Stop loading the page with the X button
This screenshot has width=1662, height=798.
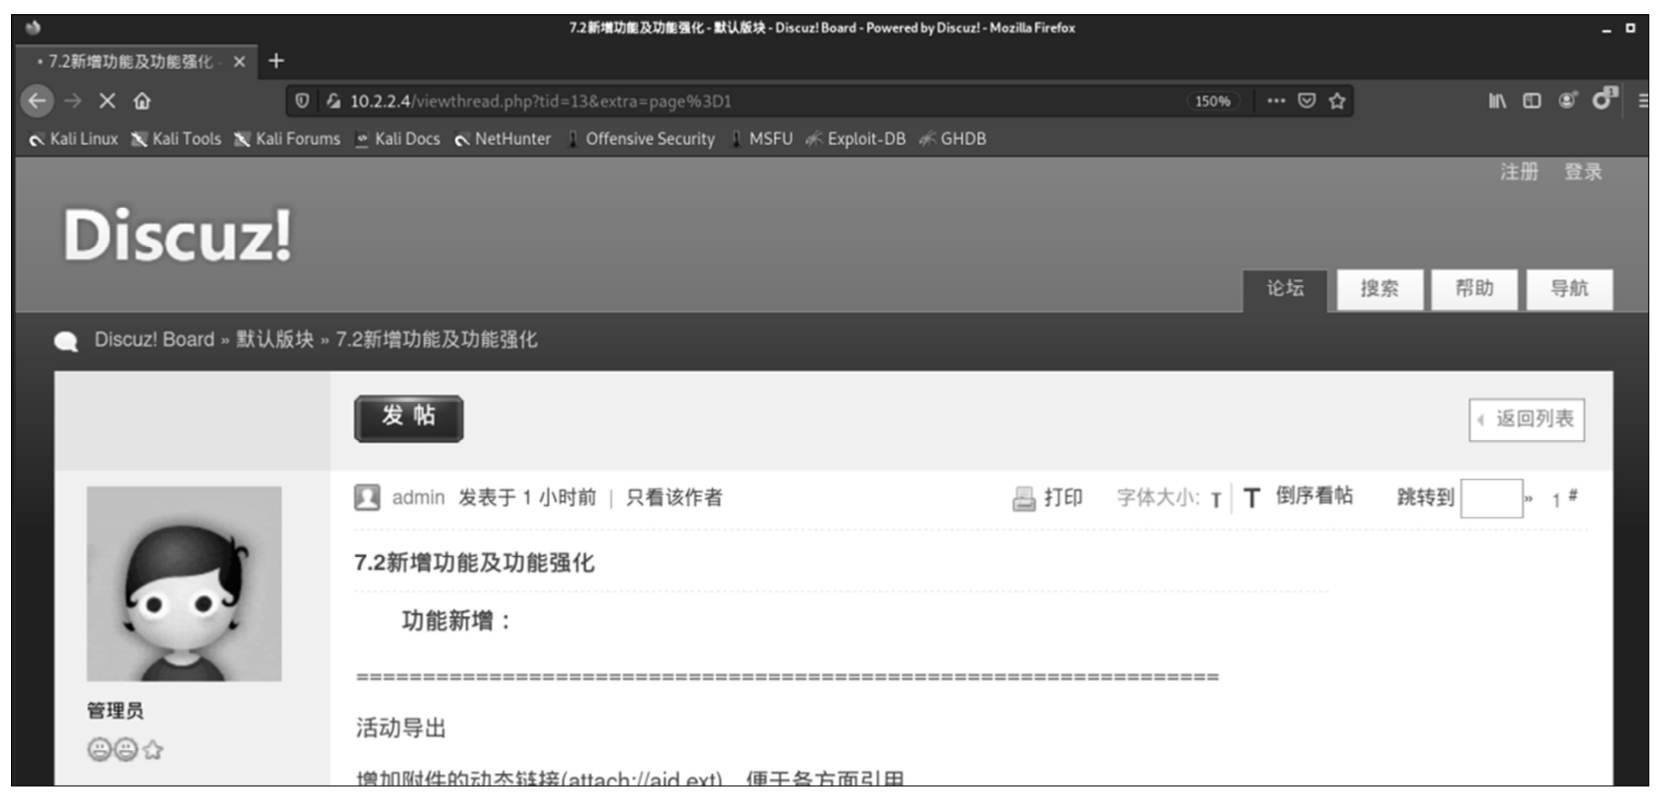tap(107, 101)
